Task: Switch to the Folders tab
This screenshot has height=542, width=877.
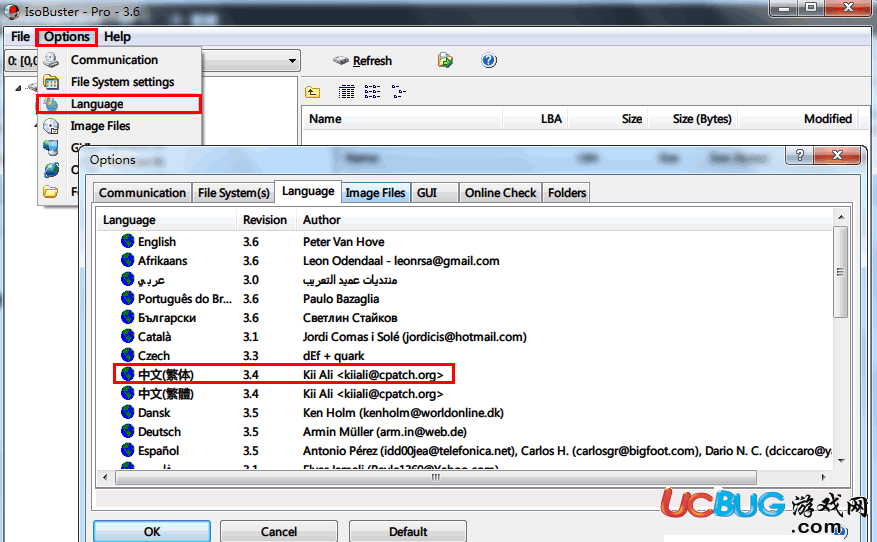Action: point(567,193)
